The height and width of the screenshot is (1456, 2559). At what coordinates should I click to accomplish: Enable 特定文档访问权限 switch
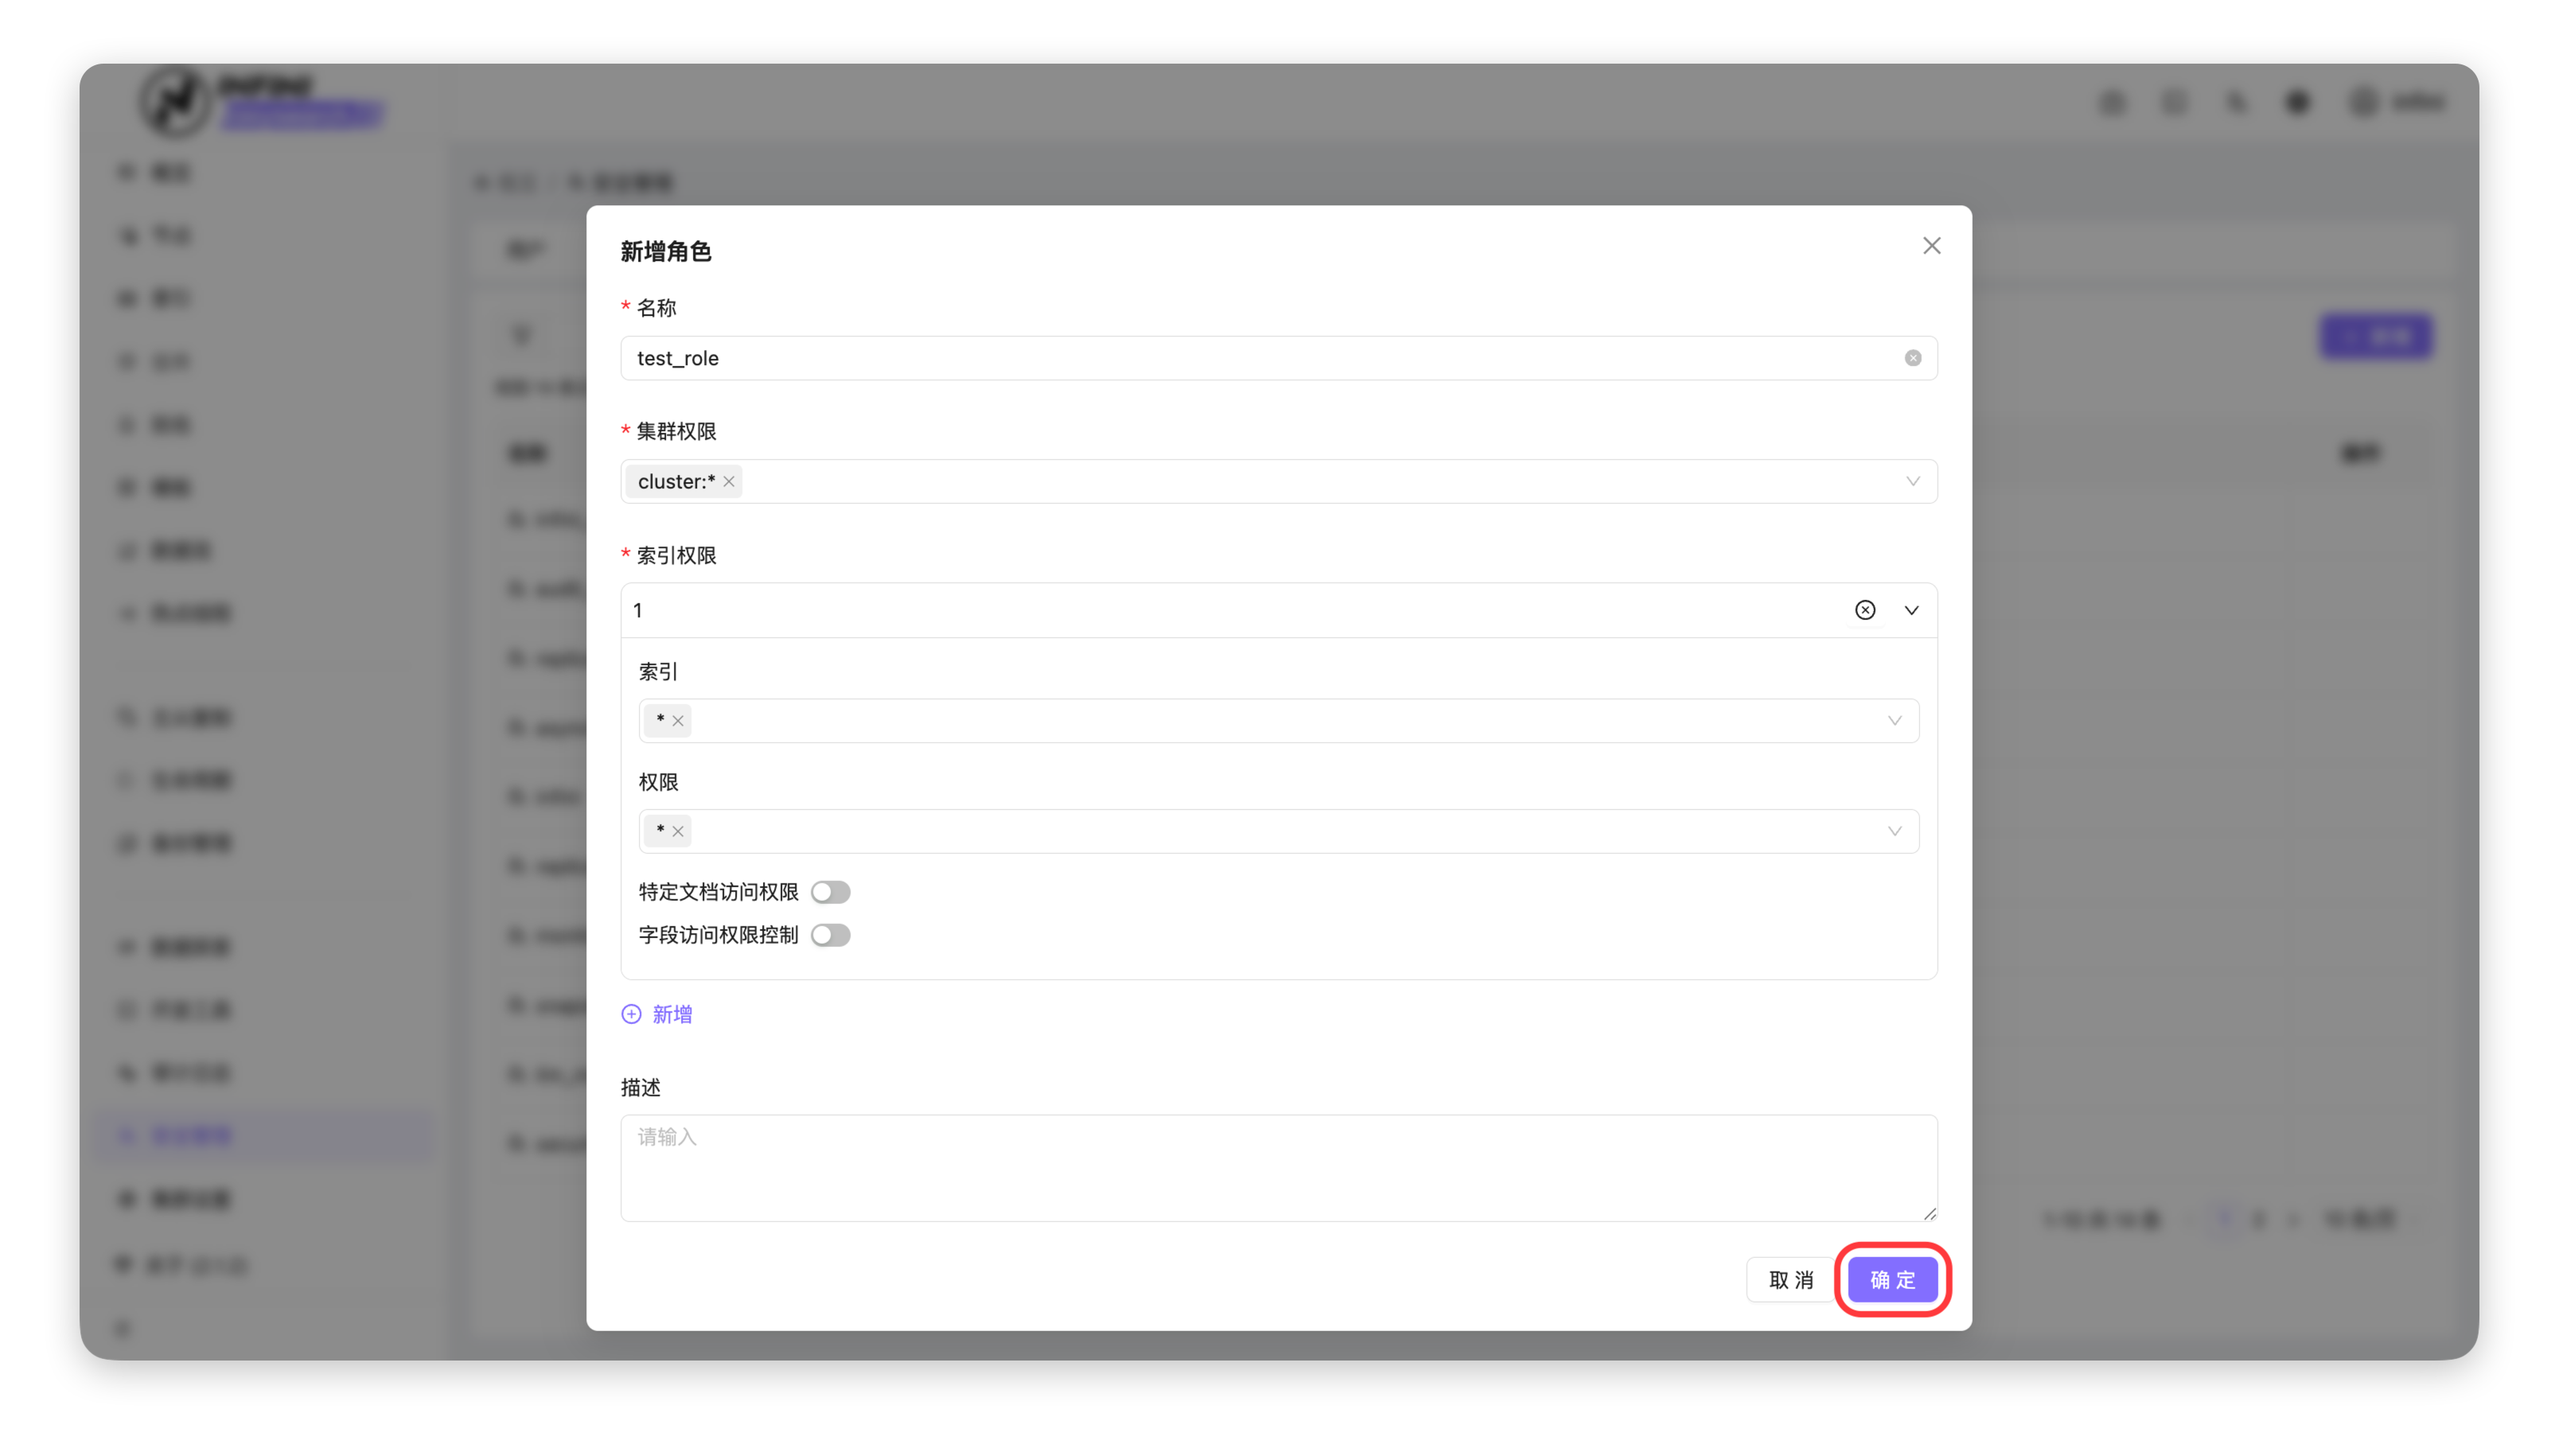click(830, 892)
